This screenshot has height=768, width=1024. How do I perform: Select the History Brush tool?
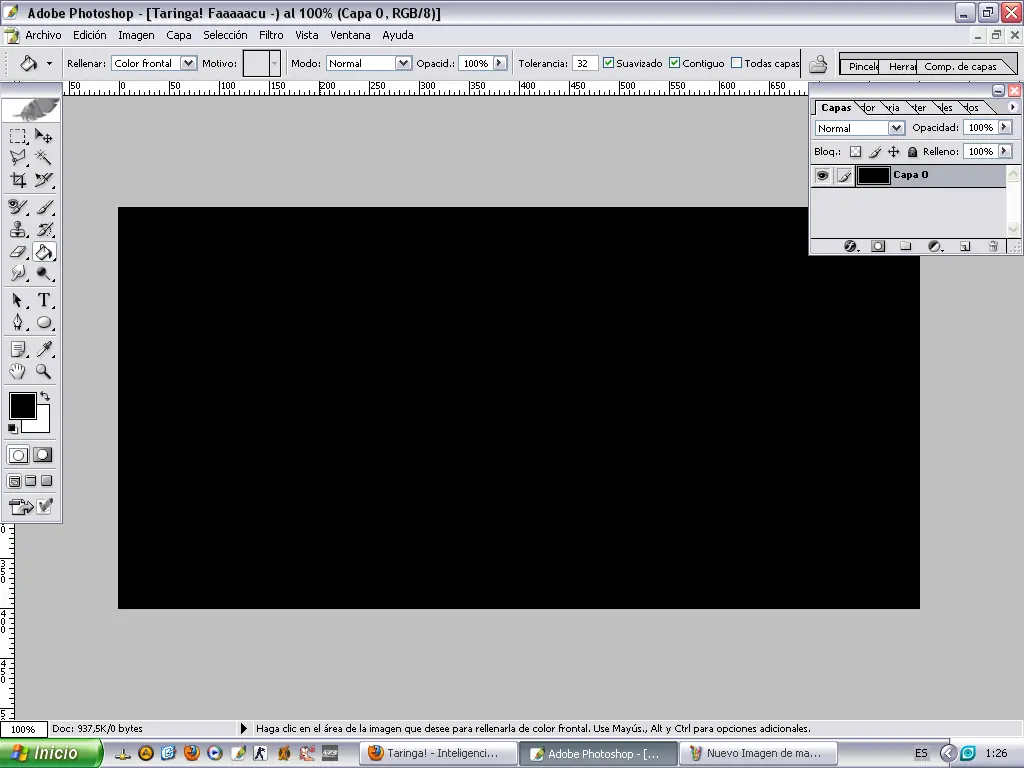coord(44,229)
